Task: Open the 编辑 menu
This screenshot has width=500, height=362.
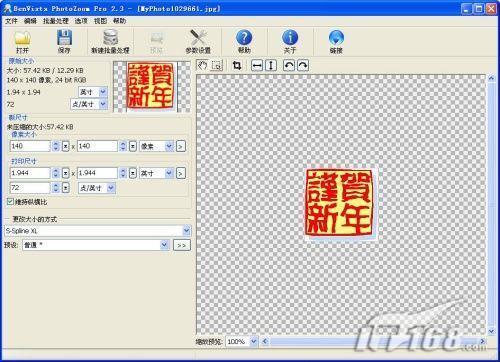Action: point(30,21)
